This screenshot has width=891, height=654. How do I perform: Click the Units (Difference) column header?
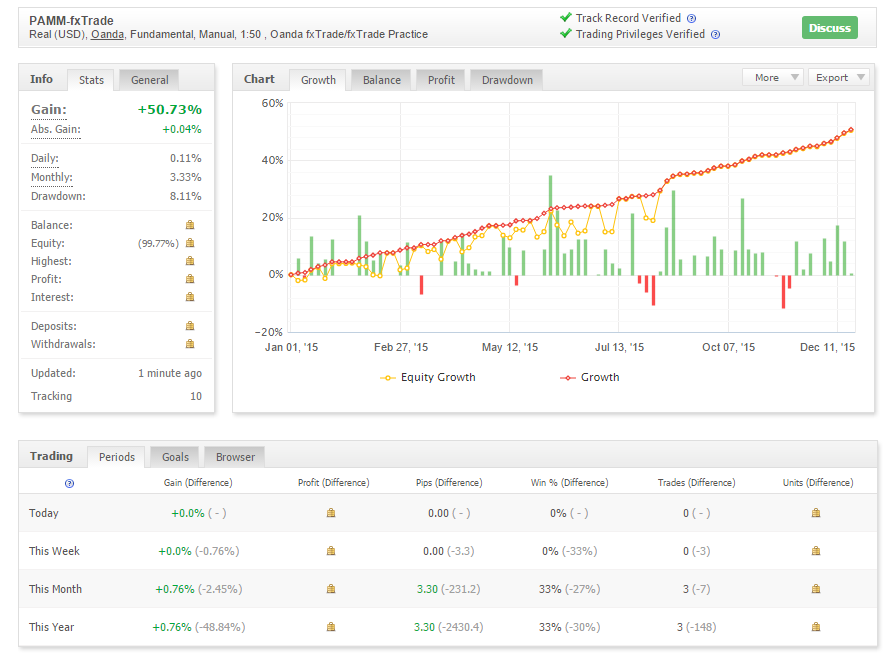(x=818, y=482)
